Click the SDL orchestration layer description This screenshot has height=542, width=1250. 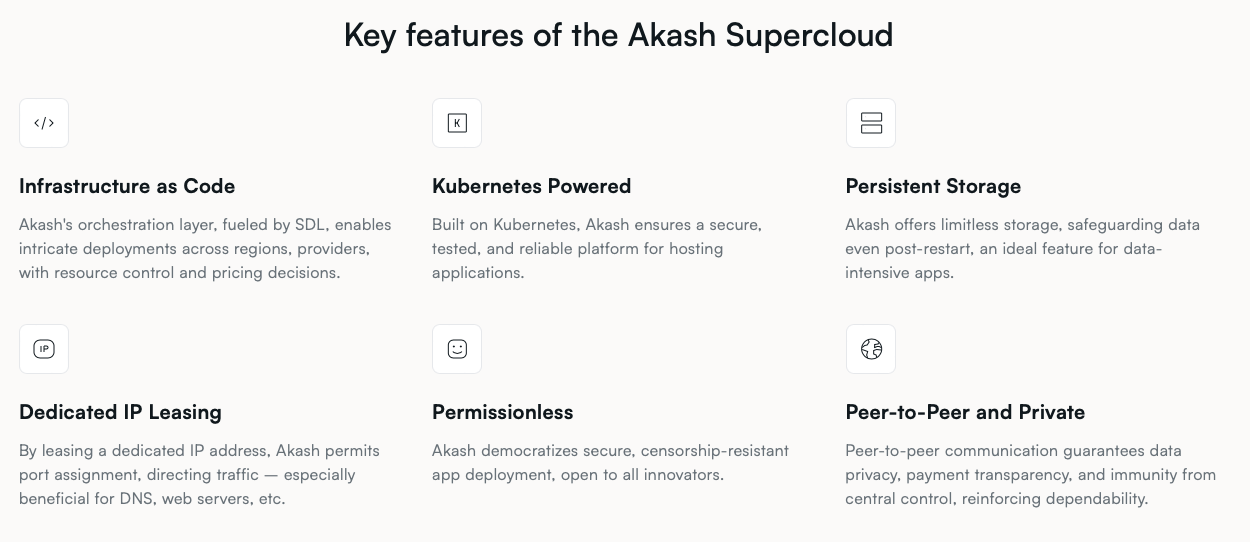[205, 249]
